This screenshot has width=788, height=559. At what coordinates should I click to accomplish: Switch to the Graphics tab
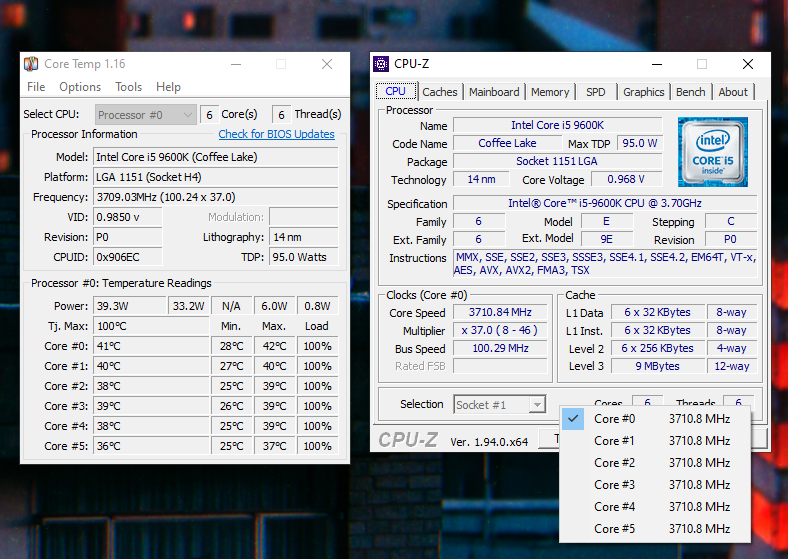coord(644,92)
